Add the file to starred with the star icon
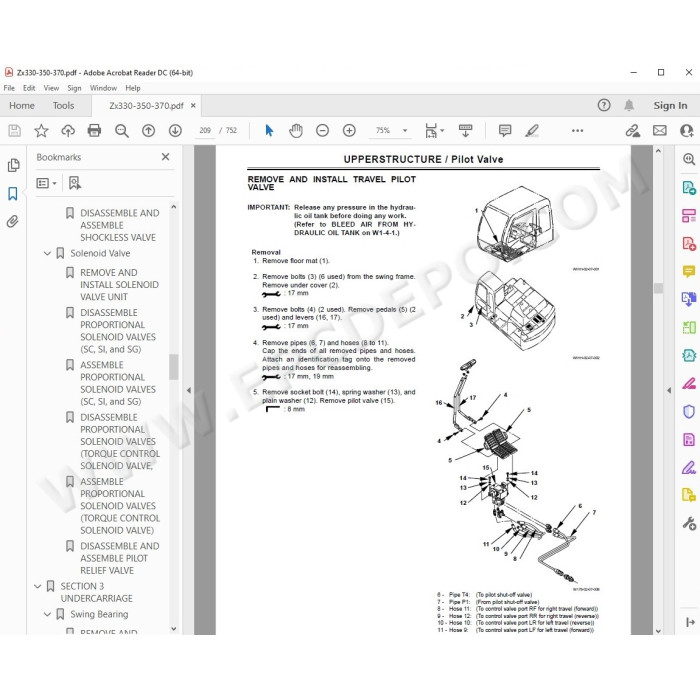Screen dimensions: 700x700 pyautogui.click(x=41, y=130)
